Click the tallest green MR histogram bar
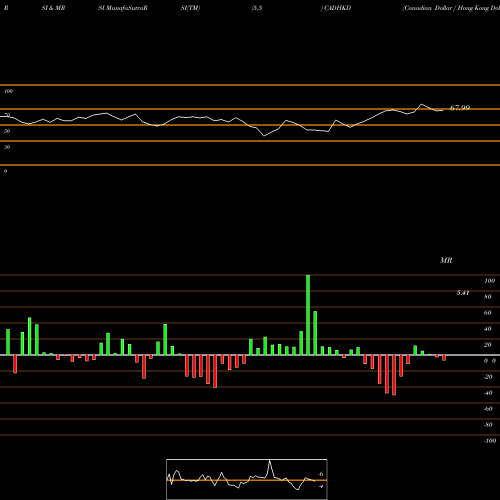 click(308, 315)
